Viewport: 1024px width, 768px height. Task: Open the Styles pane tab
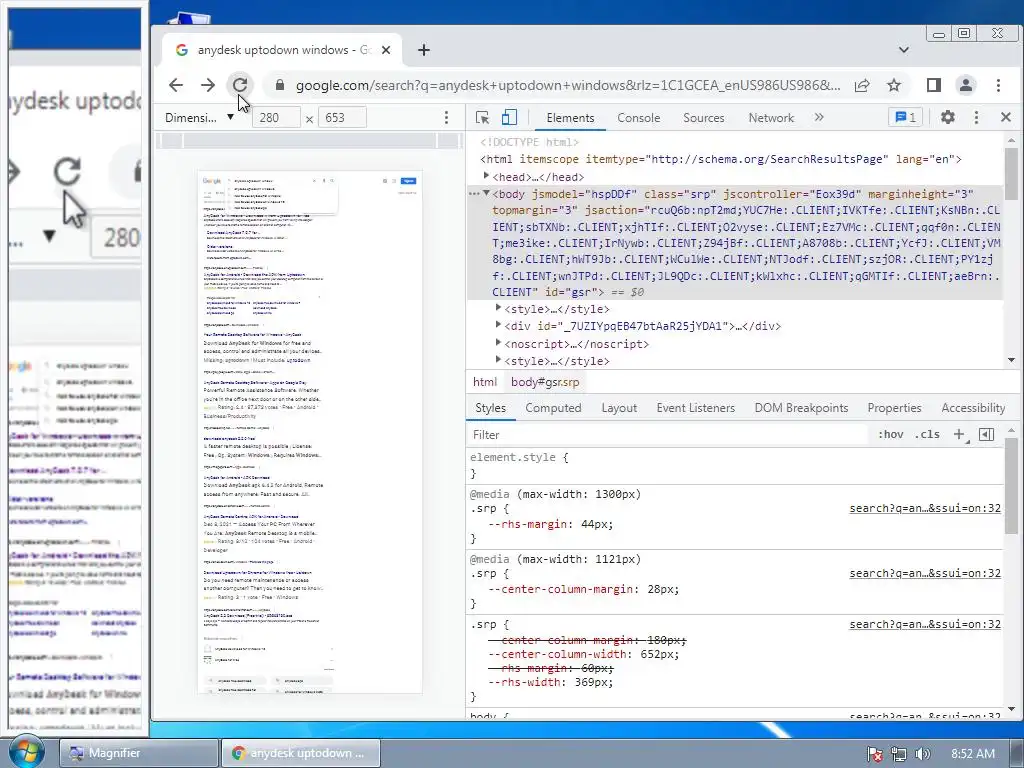[490, 408]
